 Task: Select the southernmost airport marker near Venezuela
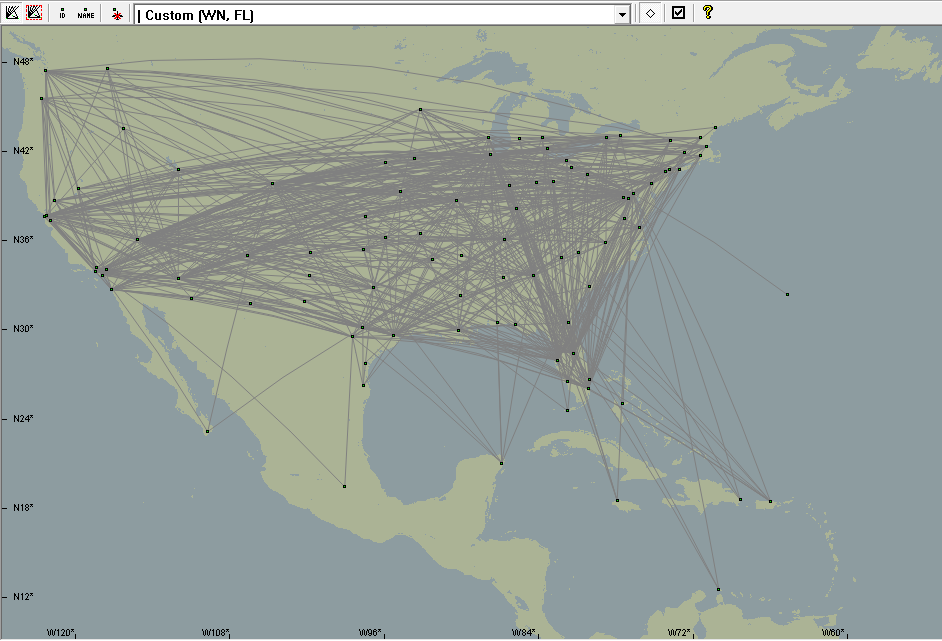point(719,589)
